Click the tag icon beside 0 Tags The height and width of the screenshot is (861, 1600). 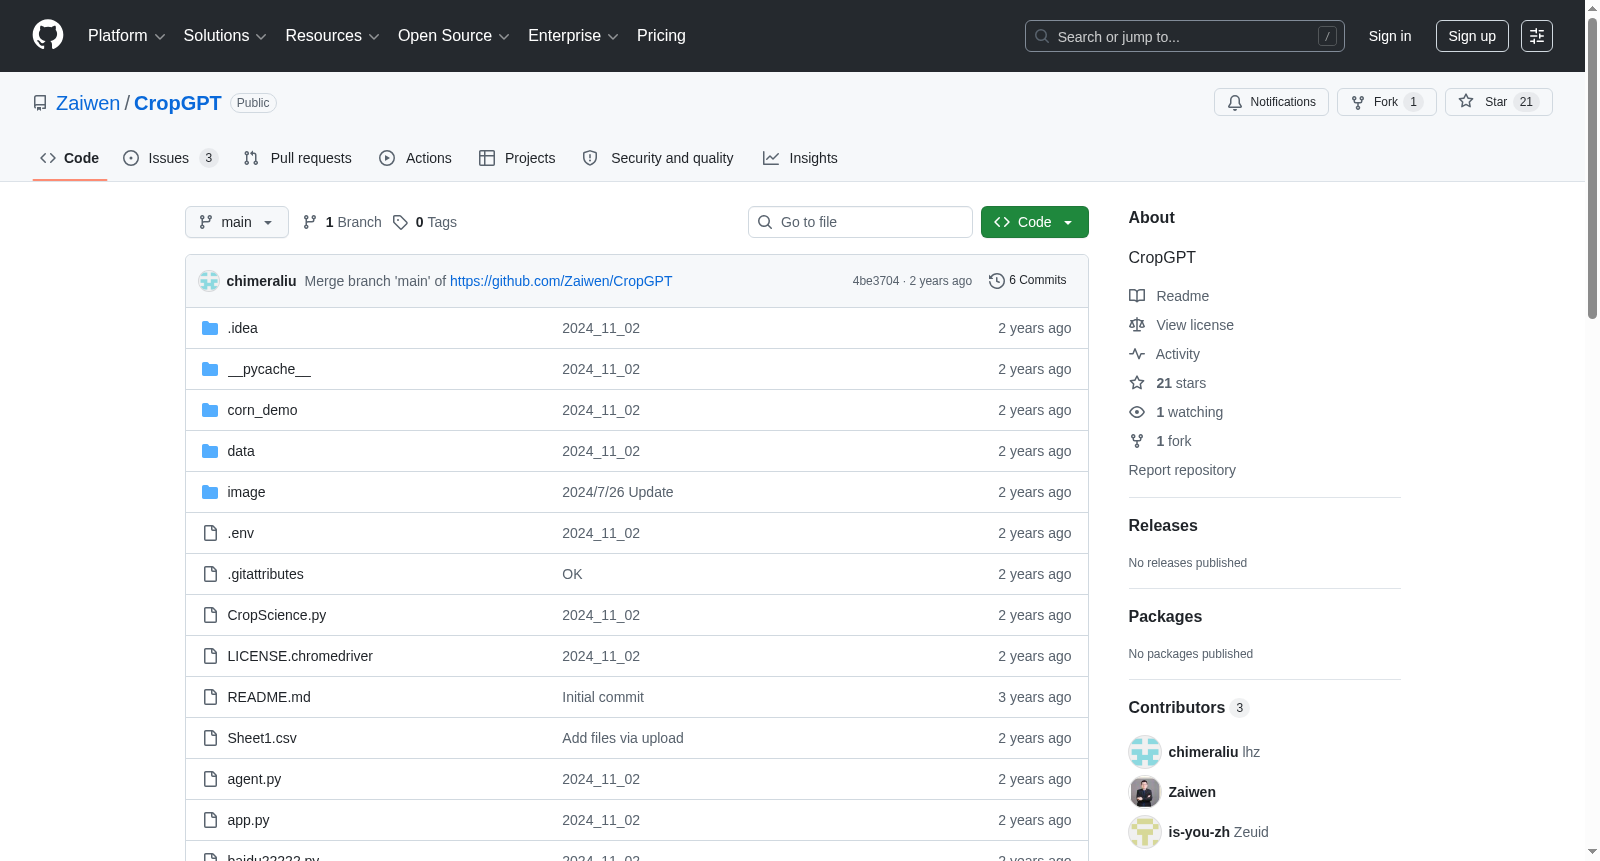click(400, 222)
